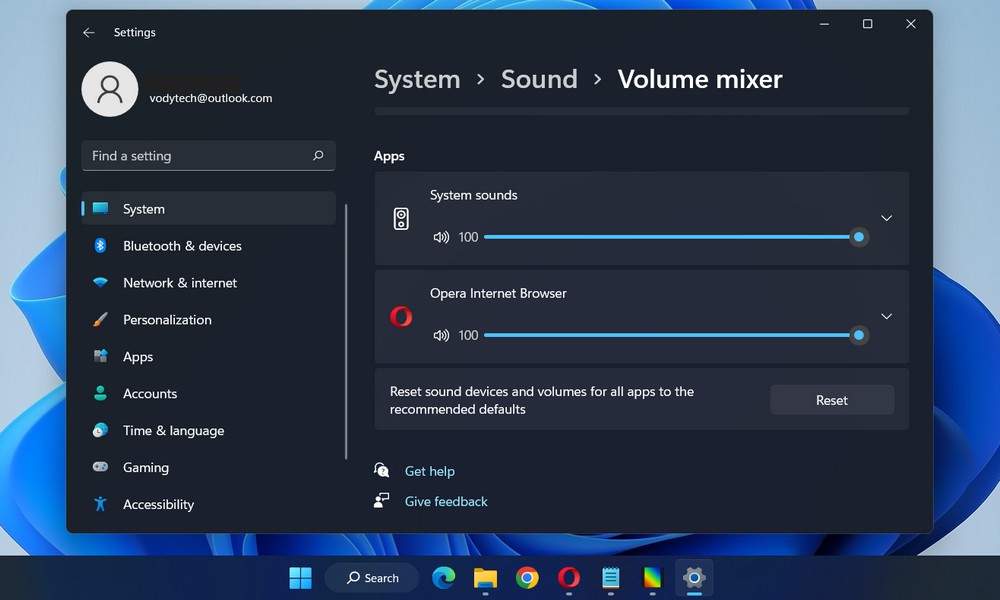Expand System sounds options chevron
The height and width of the screenshot is (600, 1000).
point(886,218)
